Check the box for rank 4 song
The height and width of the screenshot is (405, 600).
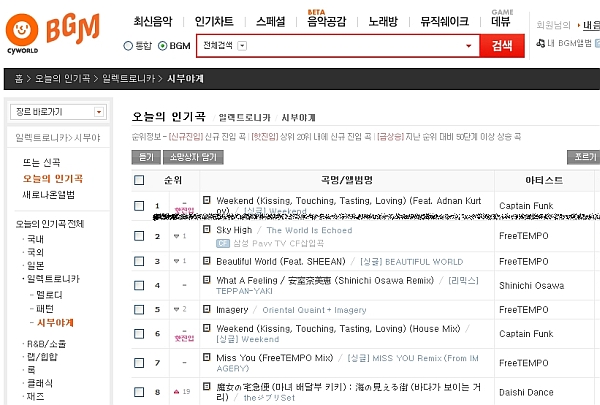[139, 286]
